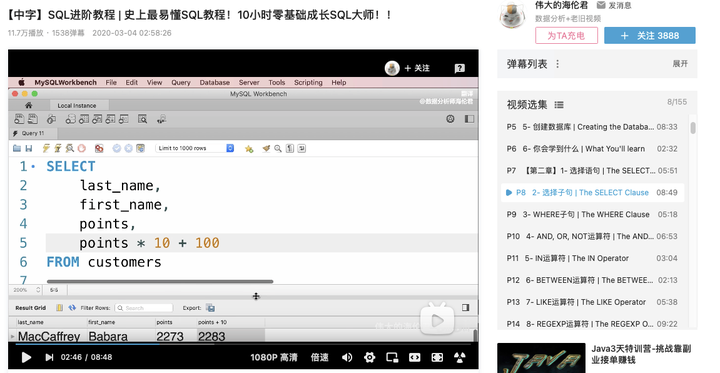The height and width of the screenshot is (373, 720).
Task: Toggle the video playlist view icon
Action: pos(559,105)
